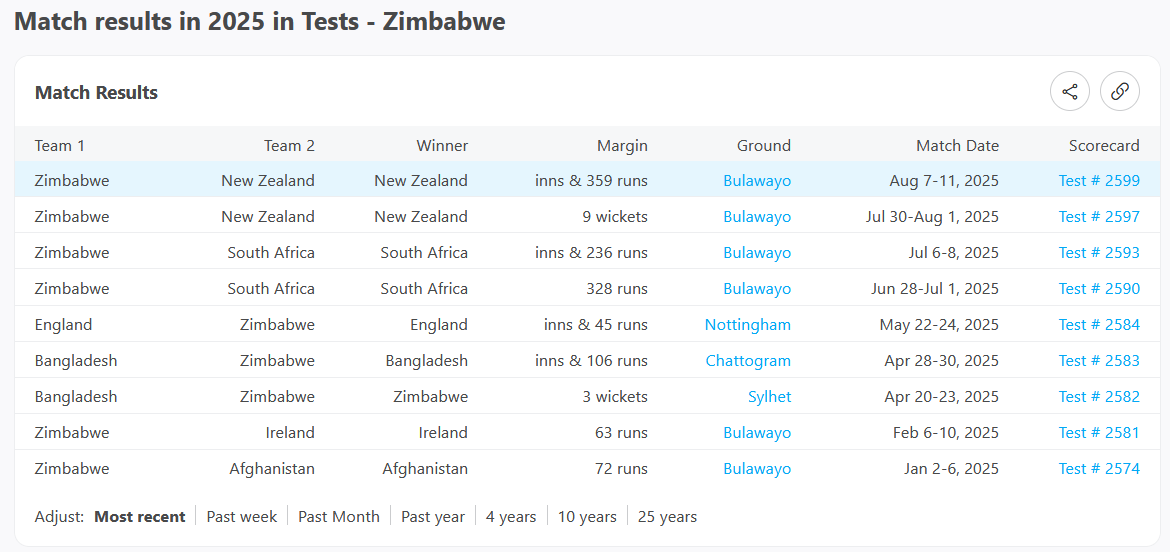Choose the Past year filter
Image resolution: width=1170 pixels, height=552 pixels.
433,517
